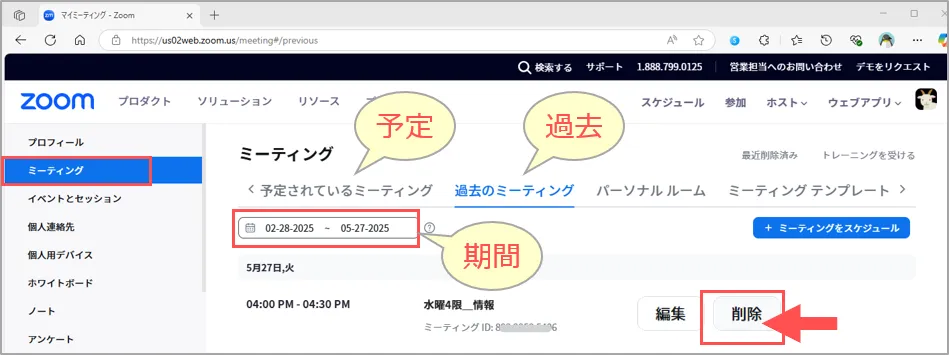Open browser essentials heart icon

856,41
